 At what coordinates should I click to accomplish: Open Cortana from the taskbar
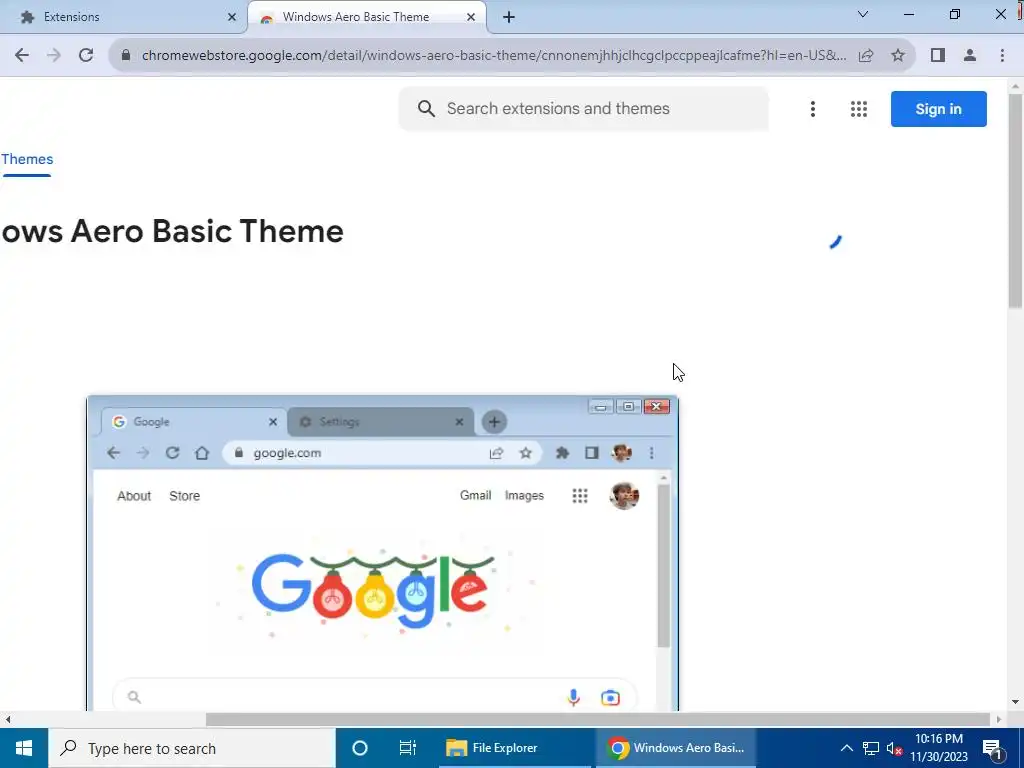pos(359,748)
